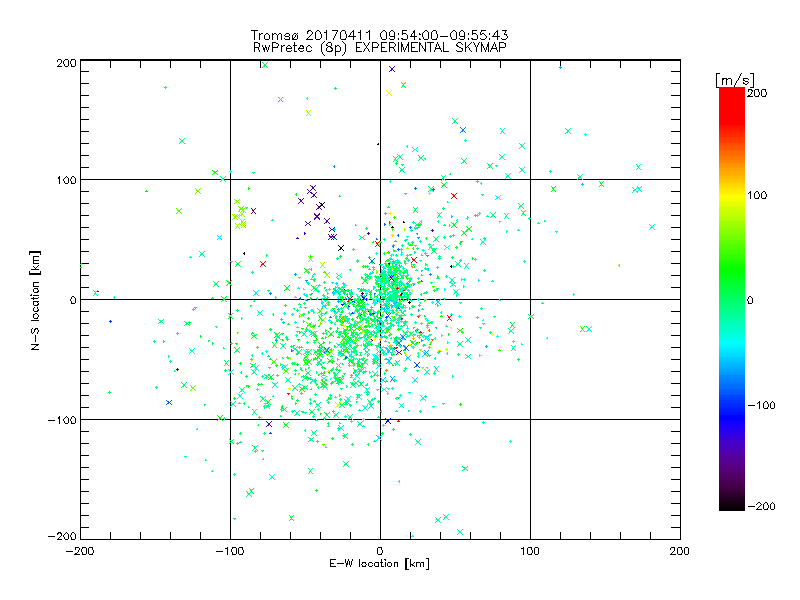Screen dimensions: 800x600
Task: Click the plot origin where zero lines cross
Action: point(380,299)
